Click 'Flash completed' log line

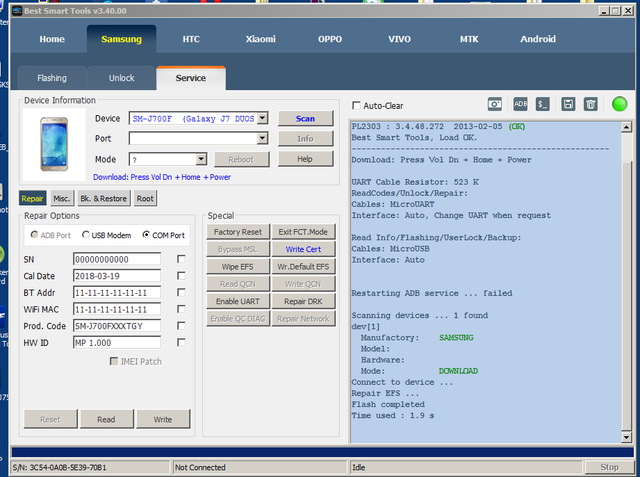388,404
